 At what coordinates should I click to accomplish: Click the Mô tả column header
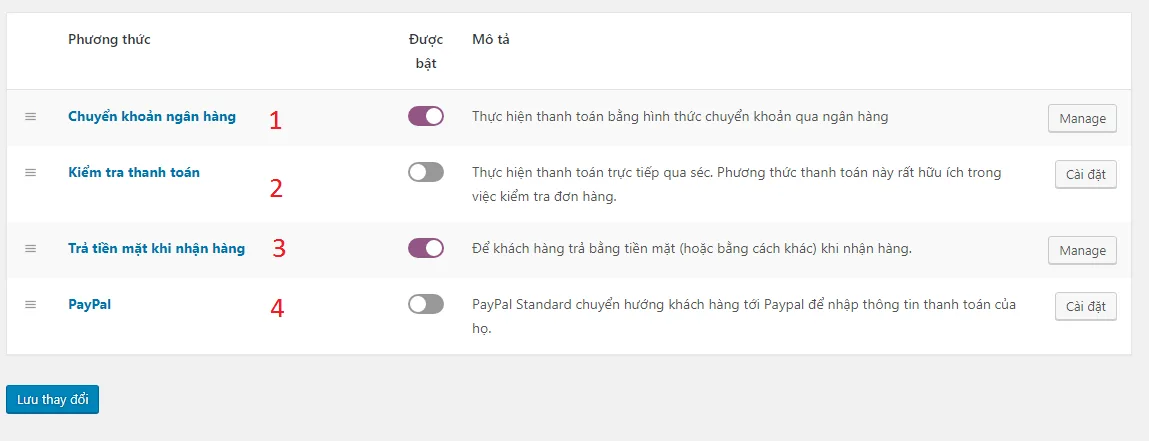(x=491, y=40)
